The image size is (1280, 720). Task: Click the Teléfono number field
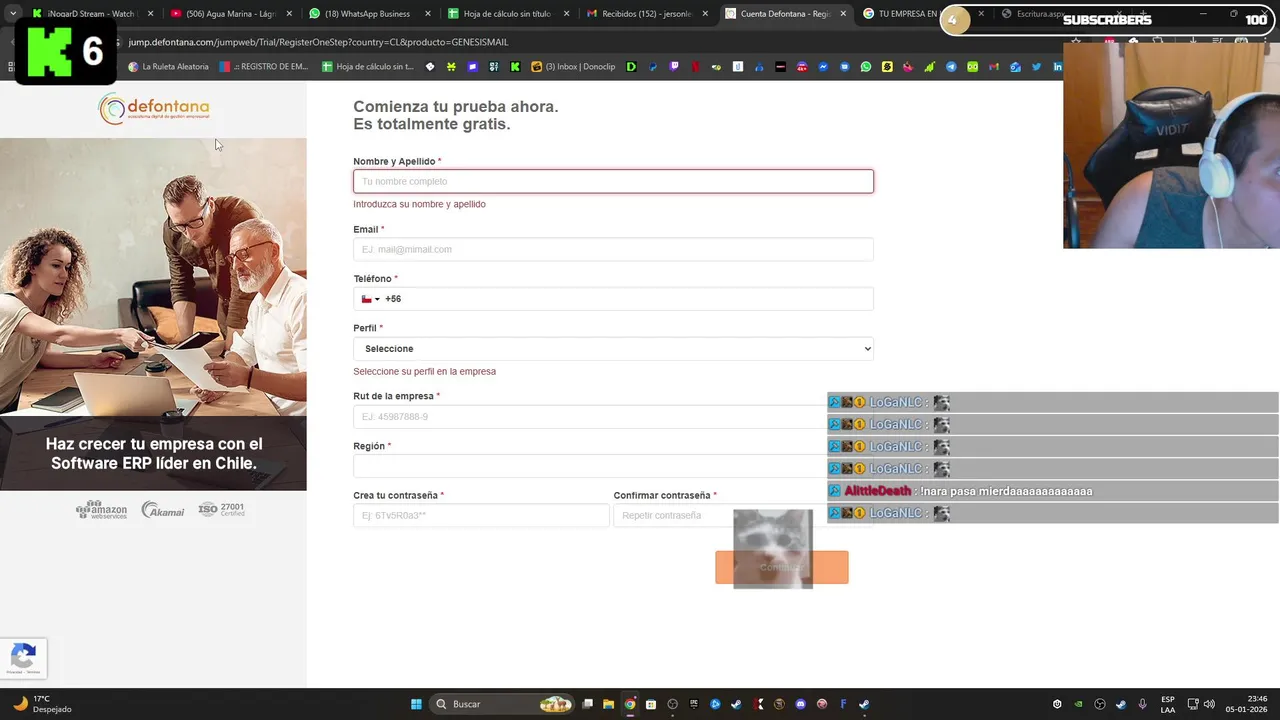pyautogui.click(x=628, y=299)
